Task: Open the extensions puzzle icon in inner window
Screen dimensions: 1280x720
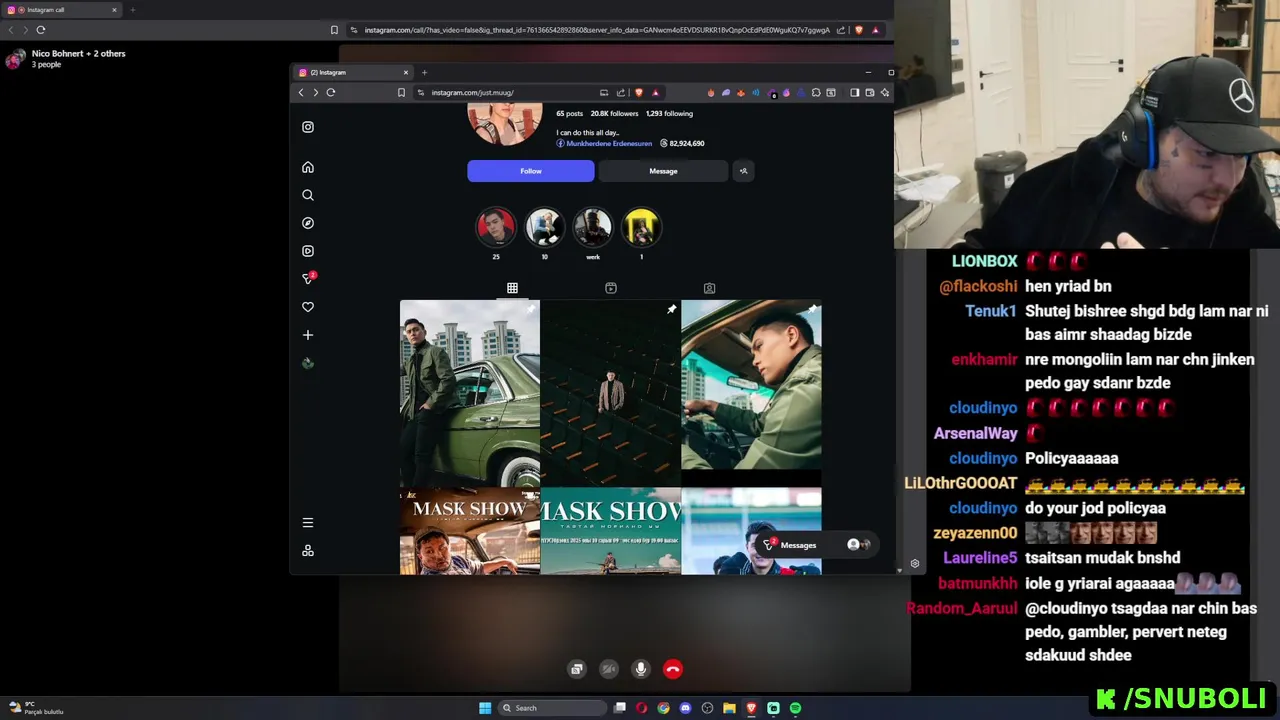Action: coord(816,92)
